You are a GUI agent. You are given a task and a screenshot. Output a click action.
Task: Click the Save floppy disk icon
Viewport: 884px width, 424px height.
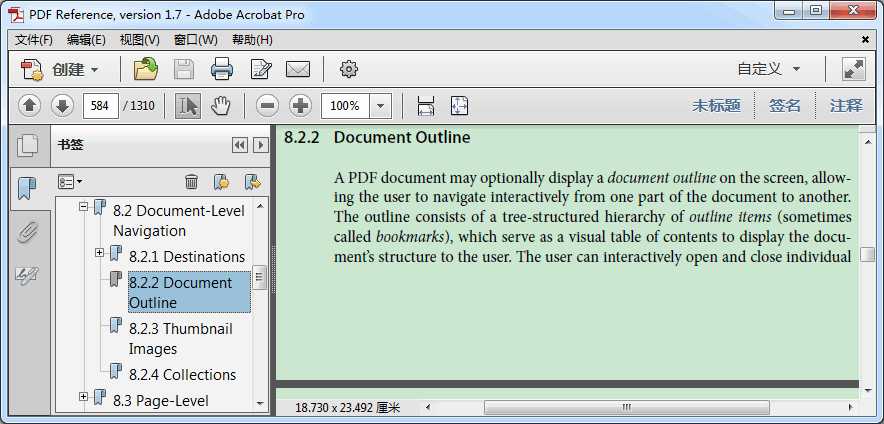(x=184, y=69)
